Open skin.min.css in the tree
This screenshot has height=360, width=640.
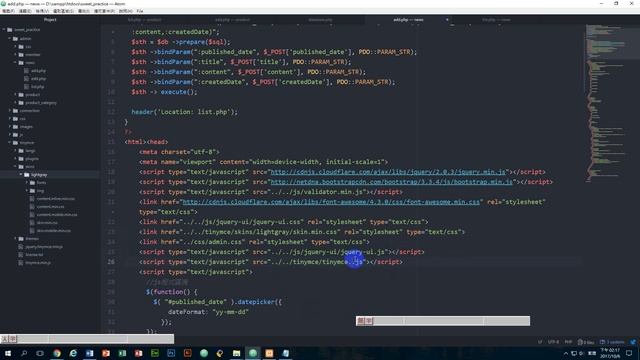(47, 223)
